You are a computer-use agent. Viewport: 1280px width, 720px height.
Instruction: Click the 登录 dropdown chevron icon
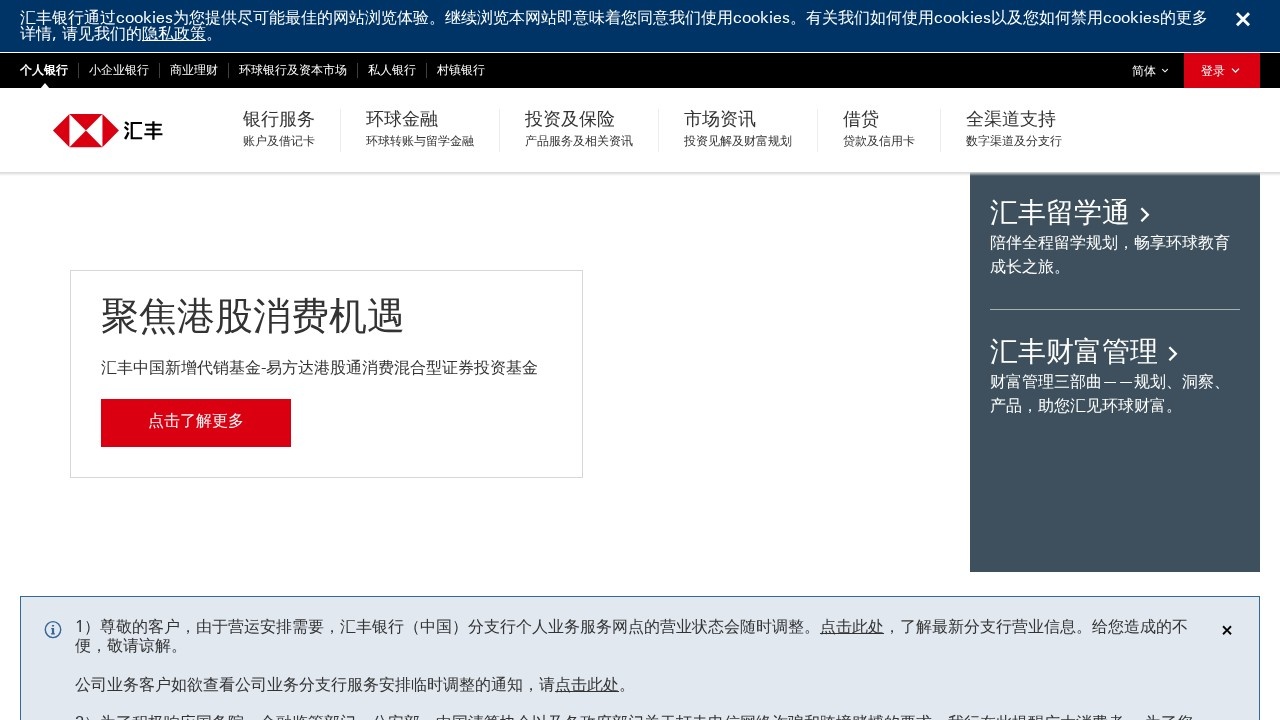(x=1237, y=70)
